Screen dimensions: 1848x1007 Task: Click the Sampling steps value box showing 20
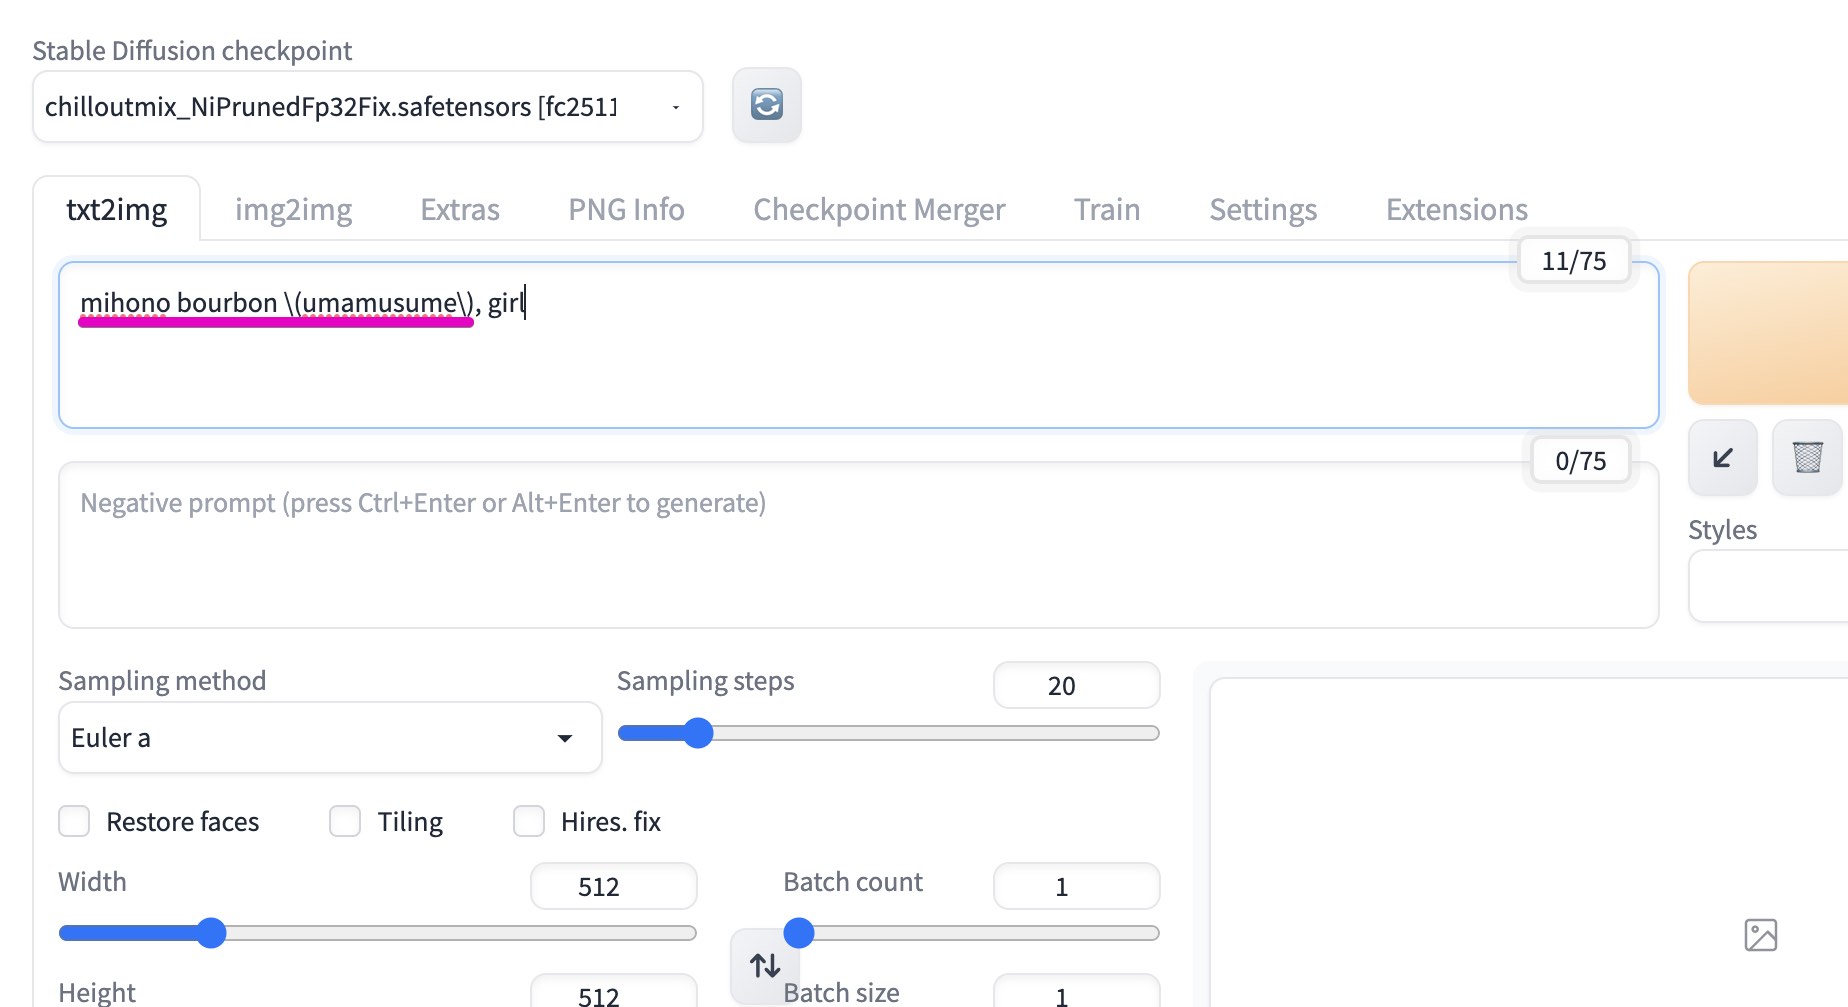click(1076, 685)
